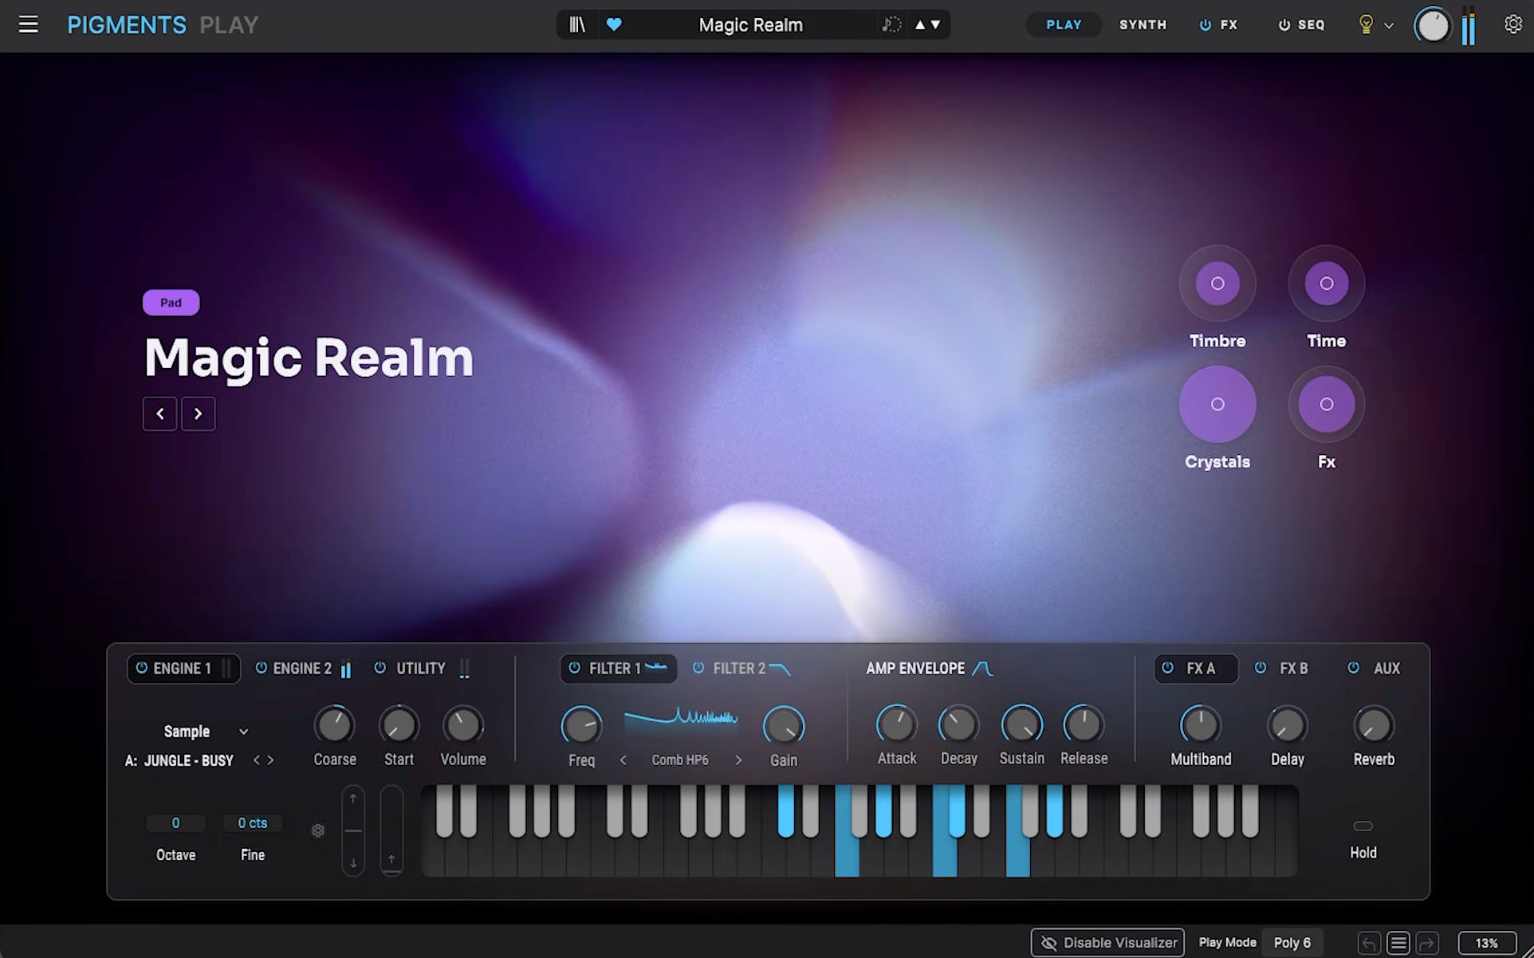Click the undo arrow in the status bar

(1369, 942)
